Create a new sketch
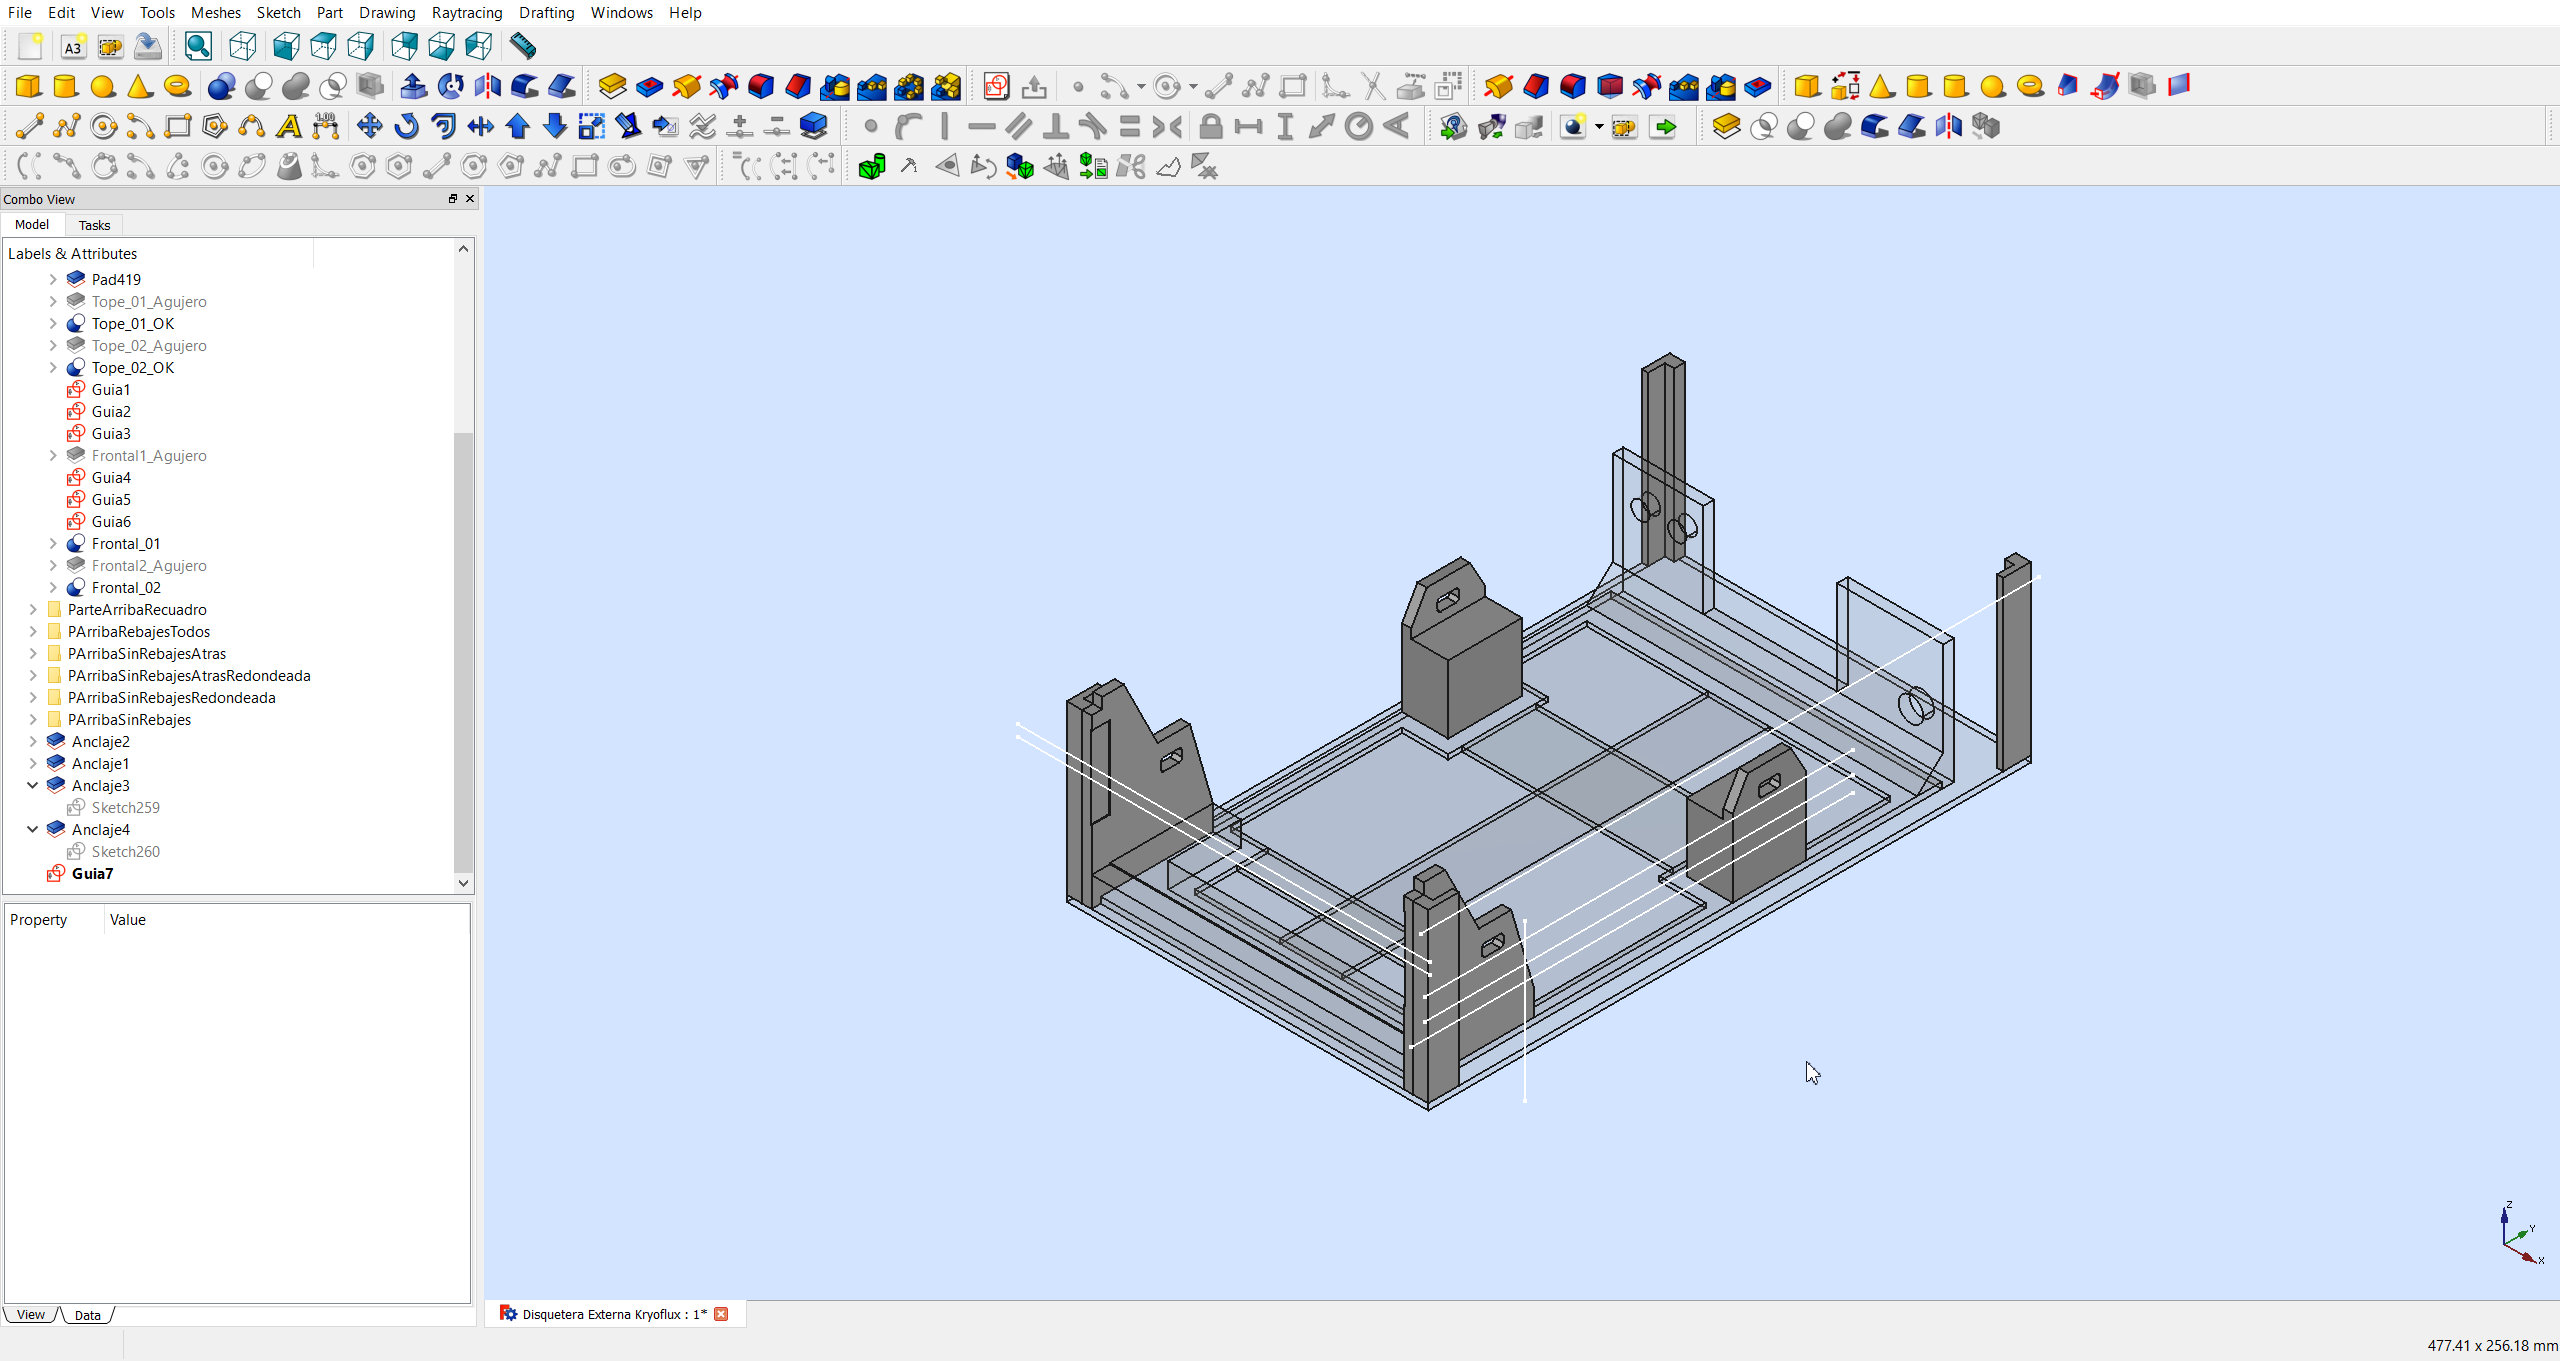Viewport: 2560px width, 1361px height. [996, 86]
